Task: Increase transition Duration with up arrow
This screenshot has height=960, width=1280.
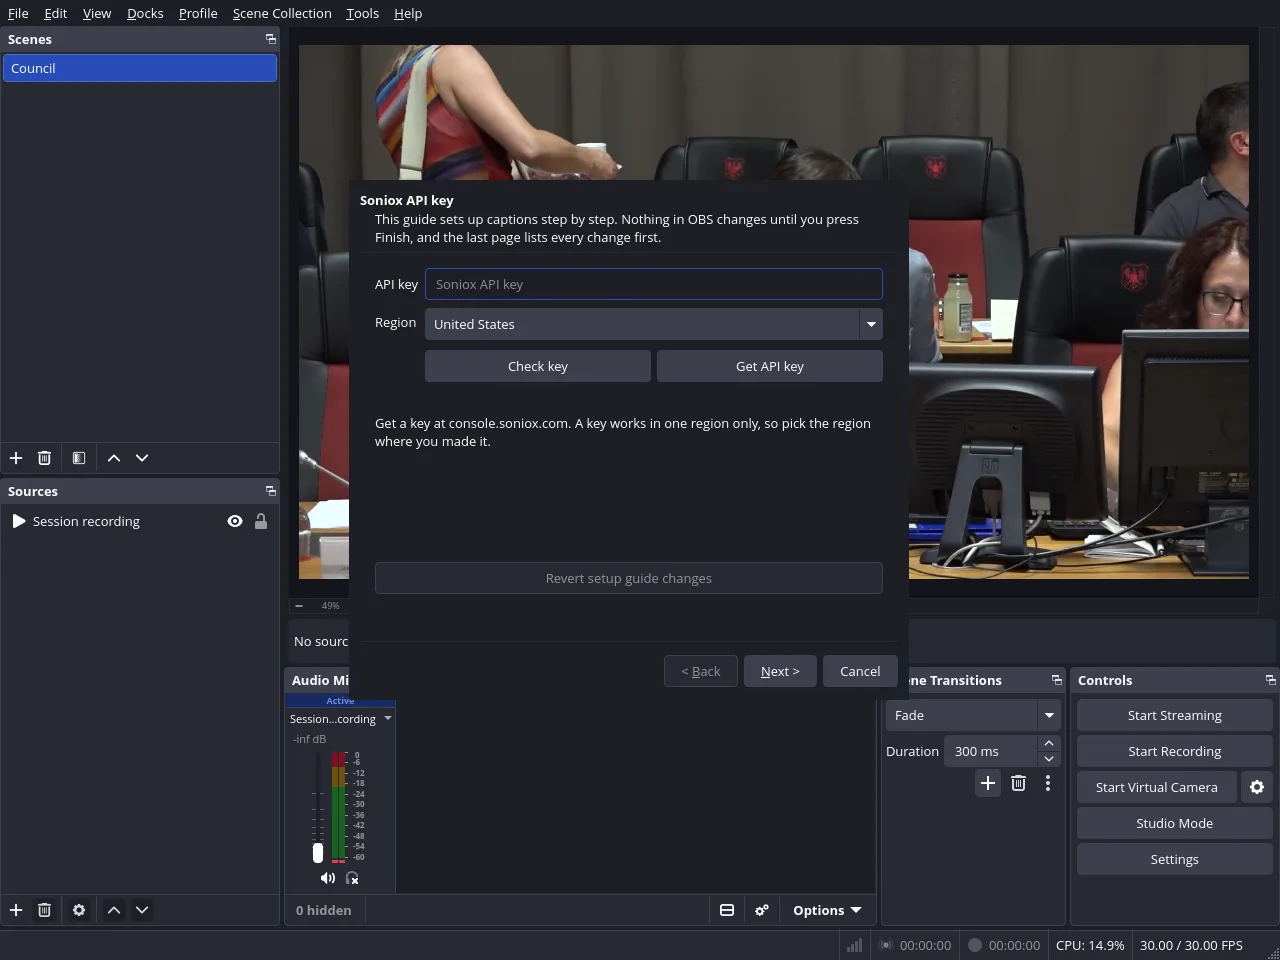Action: tap(1049, 743)
